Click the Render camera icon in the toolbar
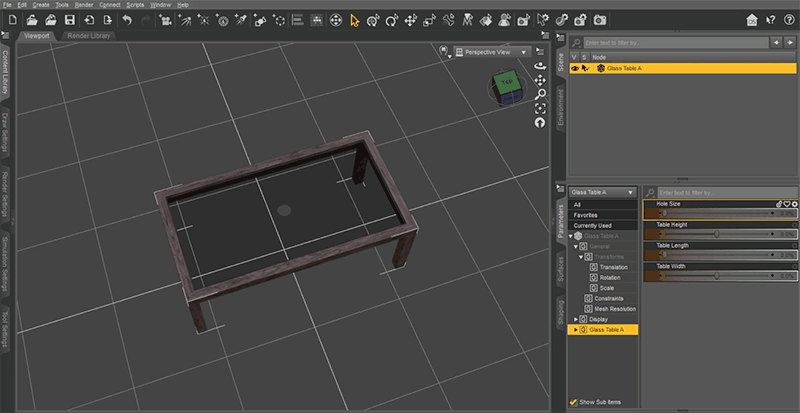The image size is (800, 413). 600,20
